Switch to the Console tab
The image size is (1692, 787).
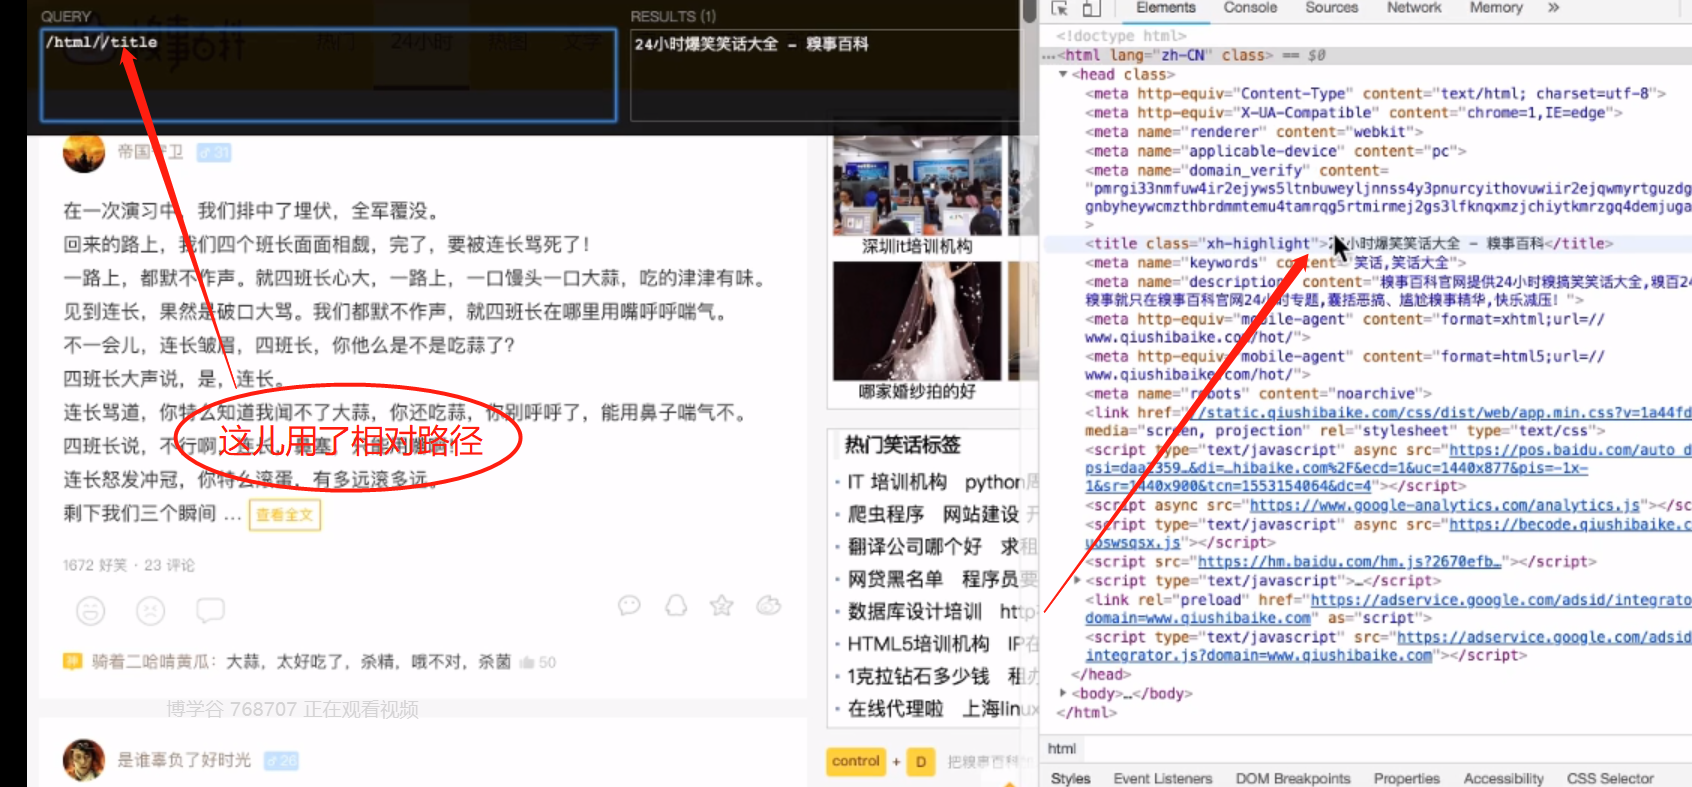point(1250,8)
